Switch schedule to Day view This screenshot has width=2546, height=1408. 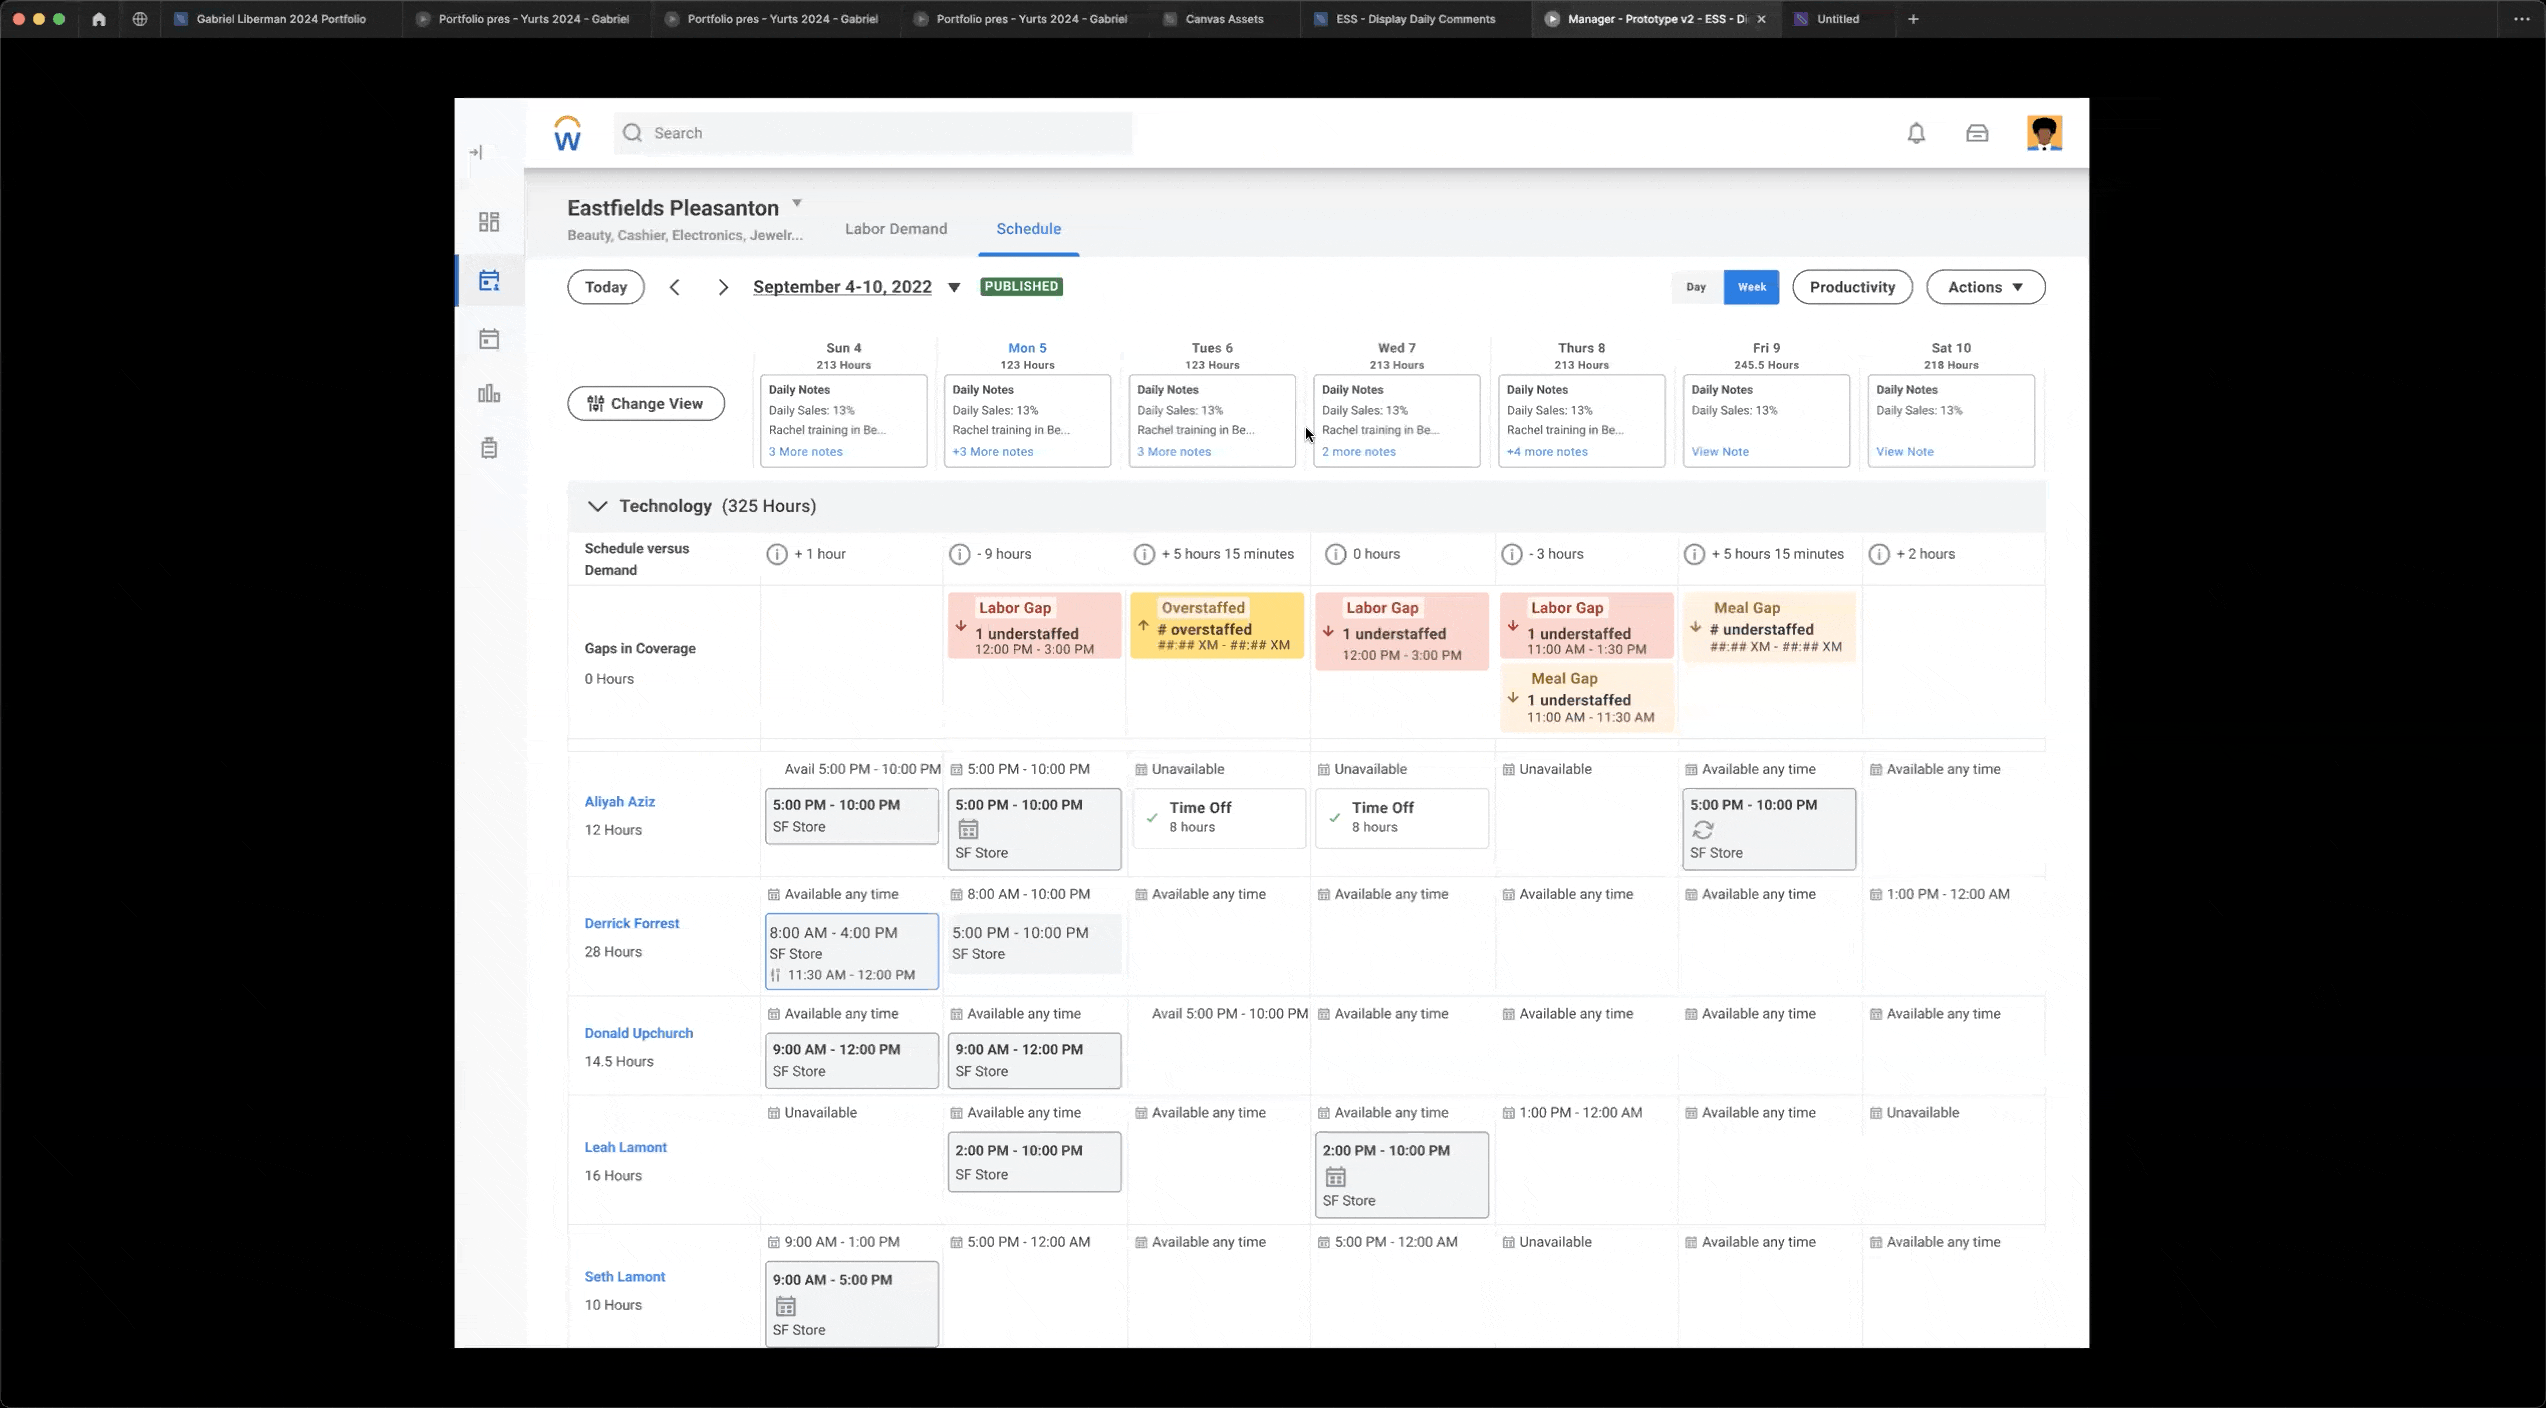(1696, 287)
